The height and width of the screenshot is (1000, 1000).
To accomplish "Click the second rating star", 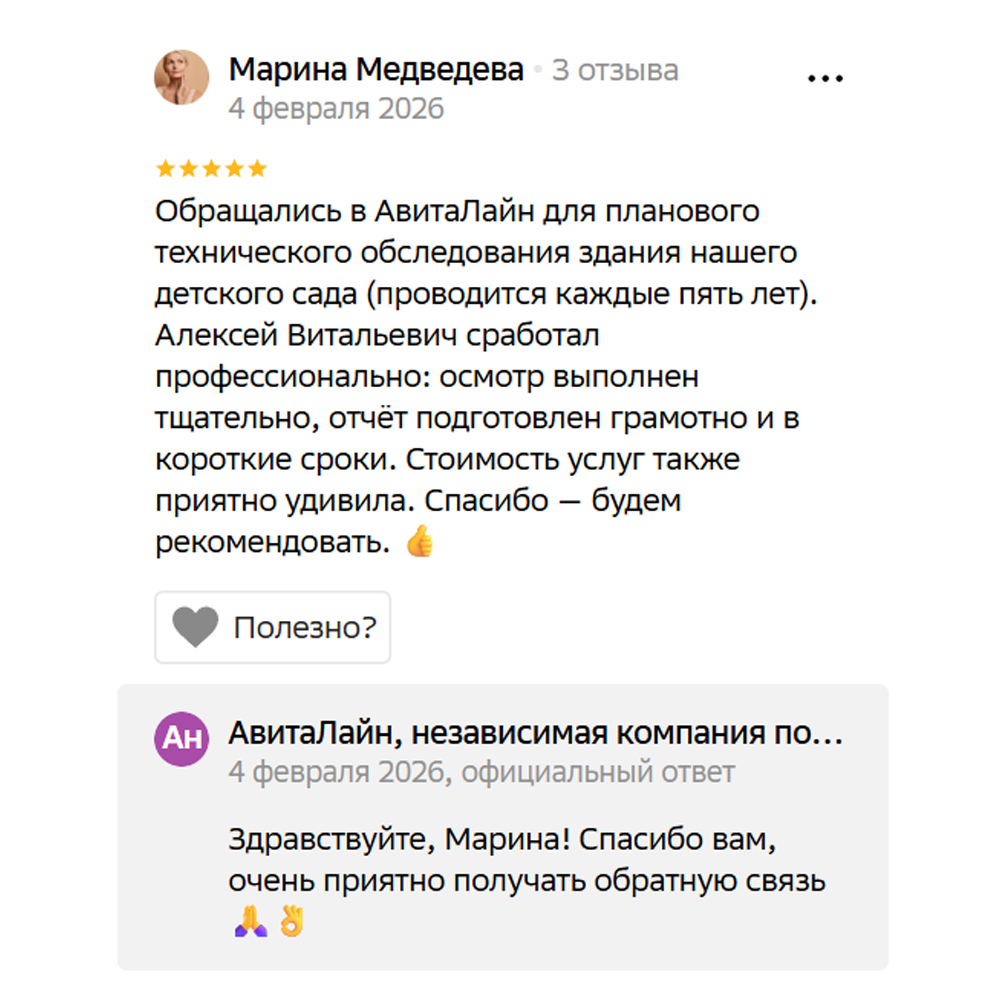I will pyautogui.click(x=189, y=168).
